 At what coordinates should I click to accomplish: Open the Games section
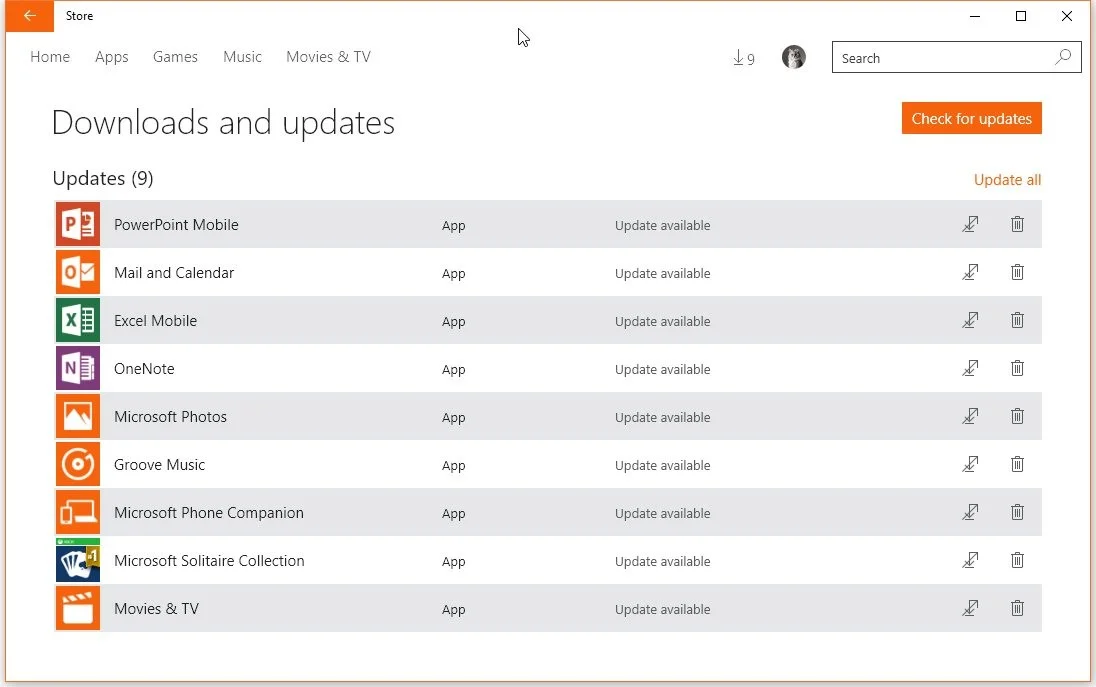pyautogui.click(x=175, y=57)
